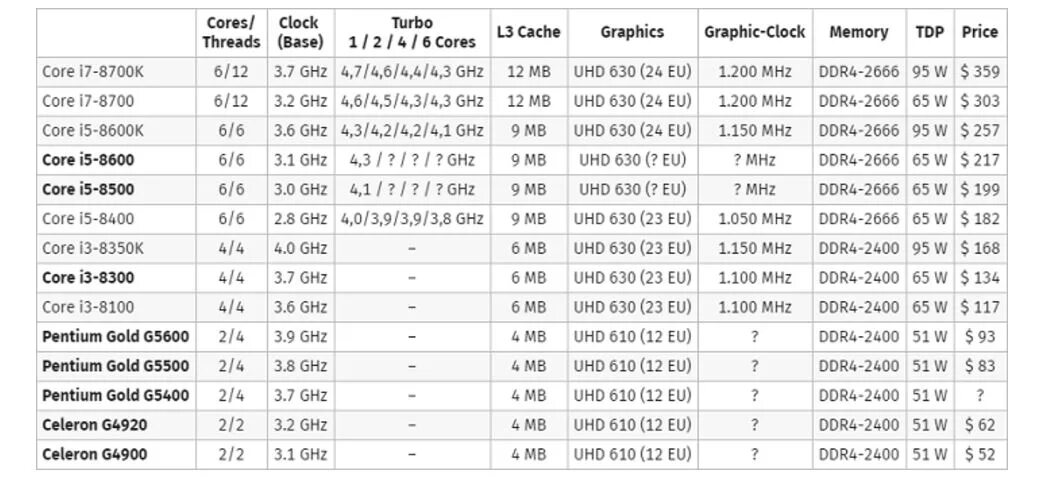Click the Celeron G4920 model name
This screenshot has height=479, width=1045.
coord(95,425)
